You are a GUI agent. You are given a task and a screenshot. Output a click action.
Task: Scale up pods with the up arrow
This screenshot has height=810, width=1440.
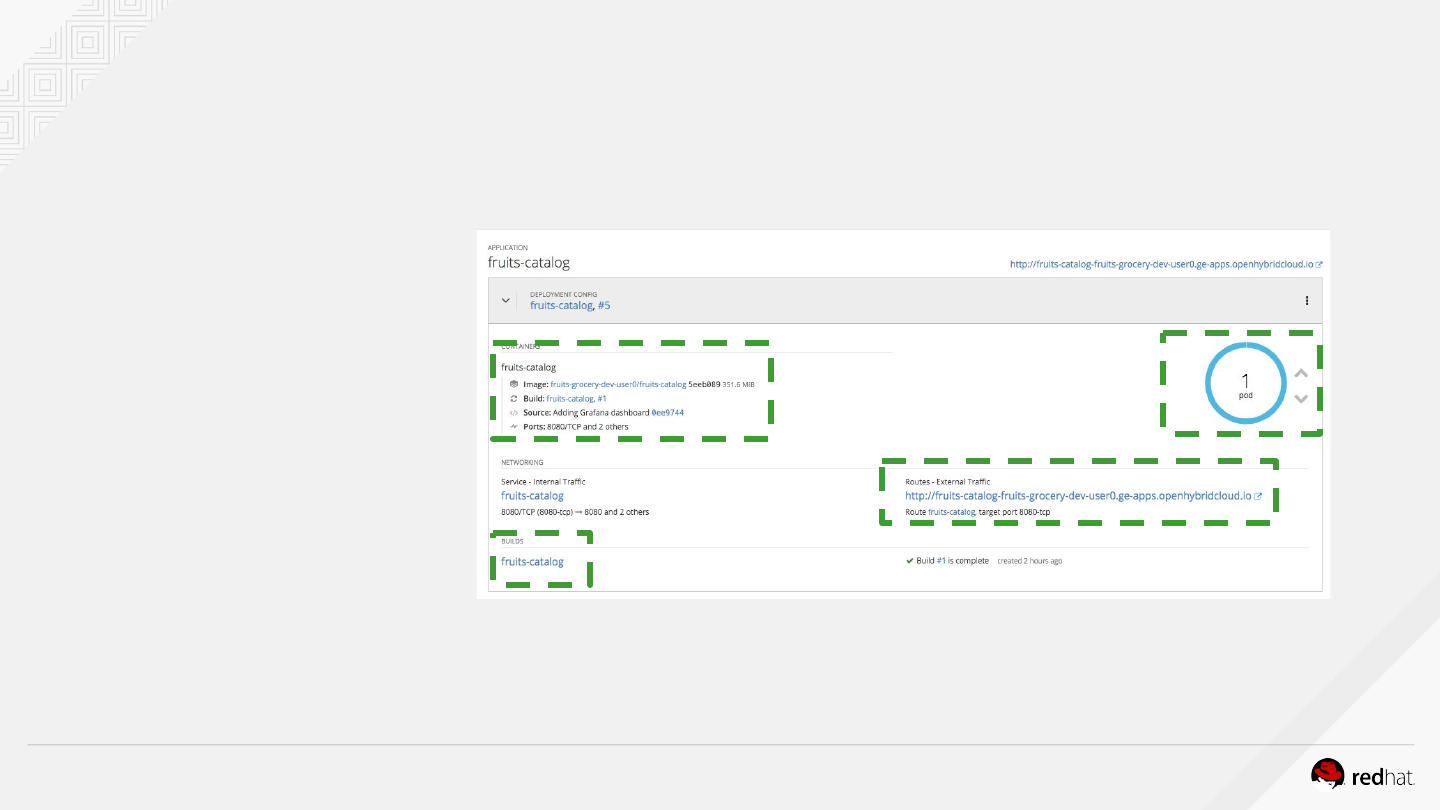1301,374
